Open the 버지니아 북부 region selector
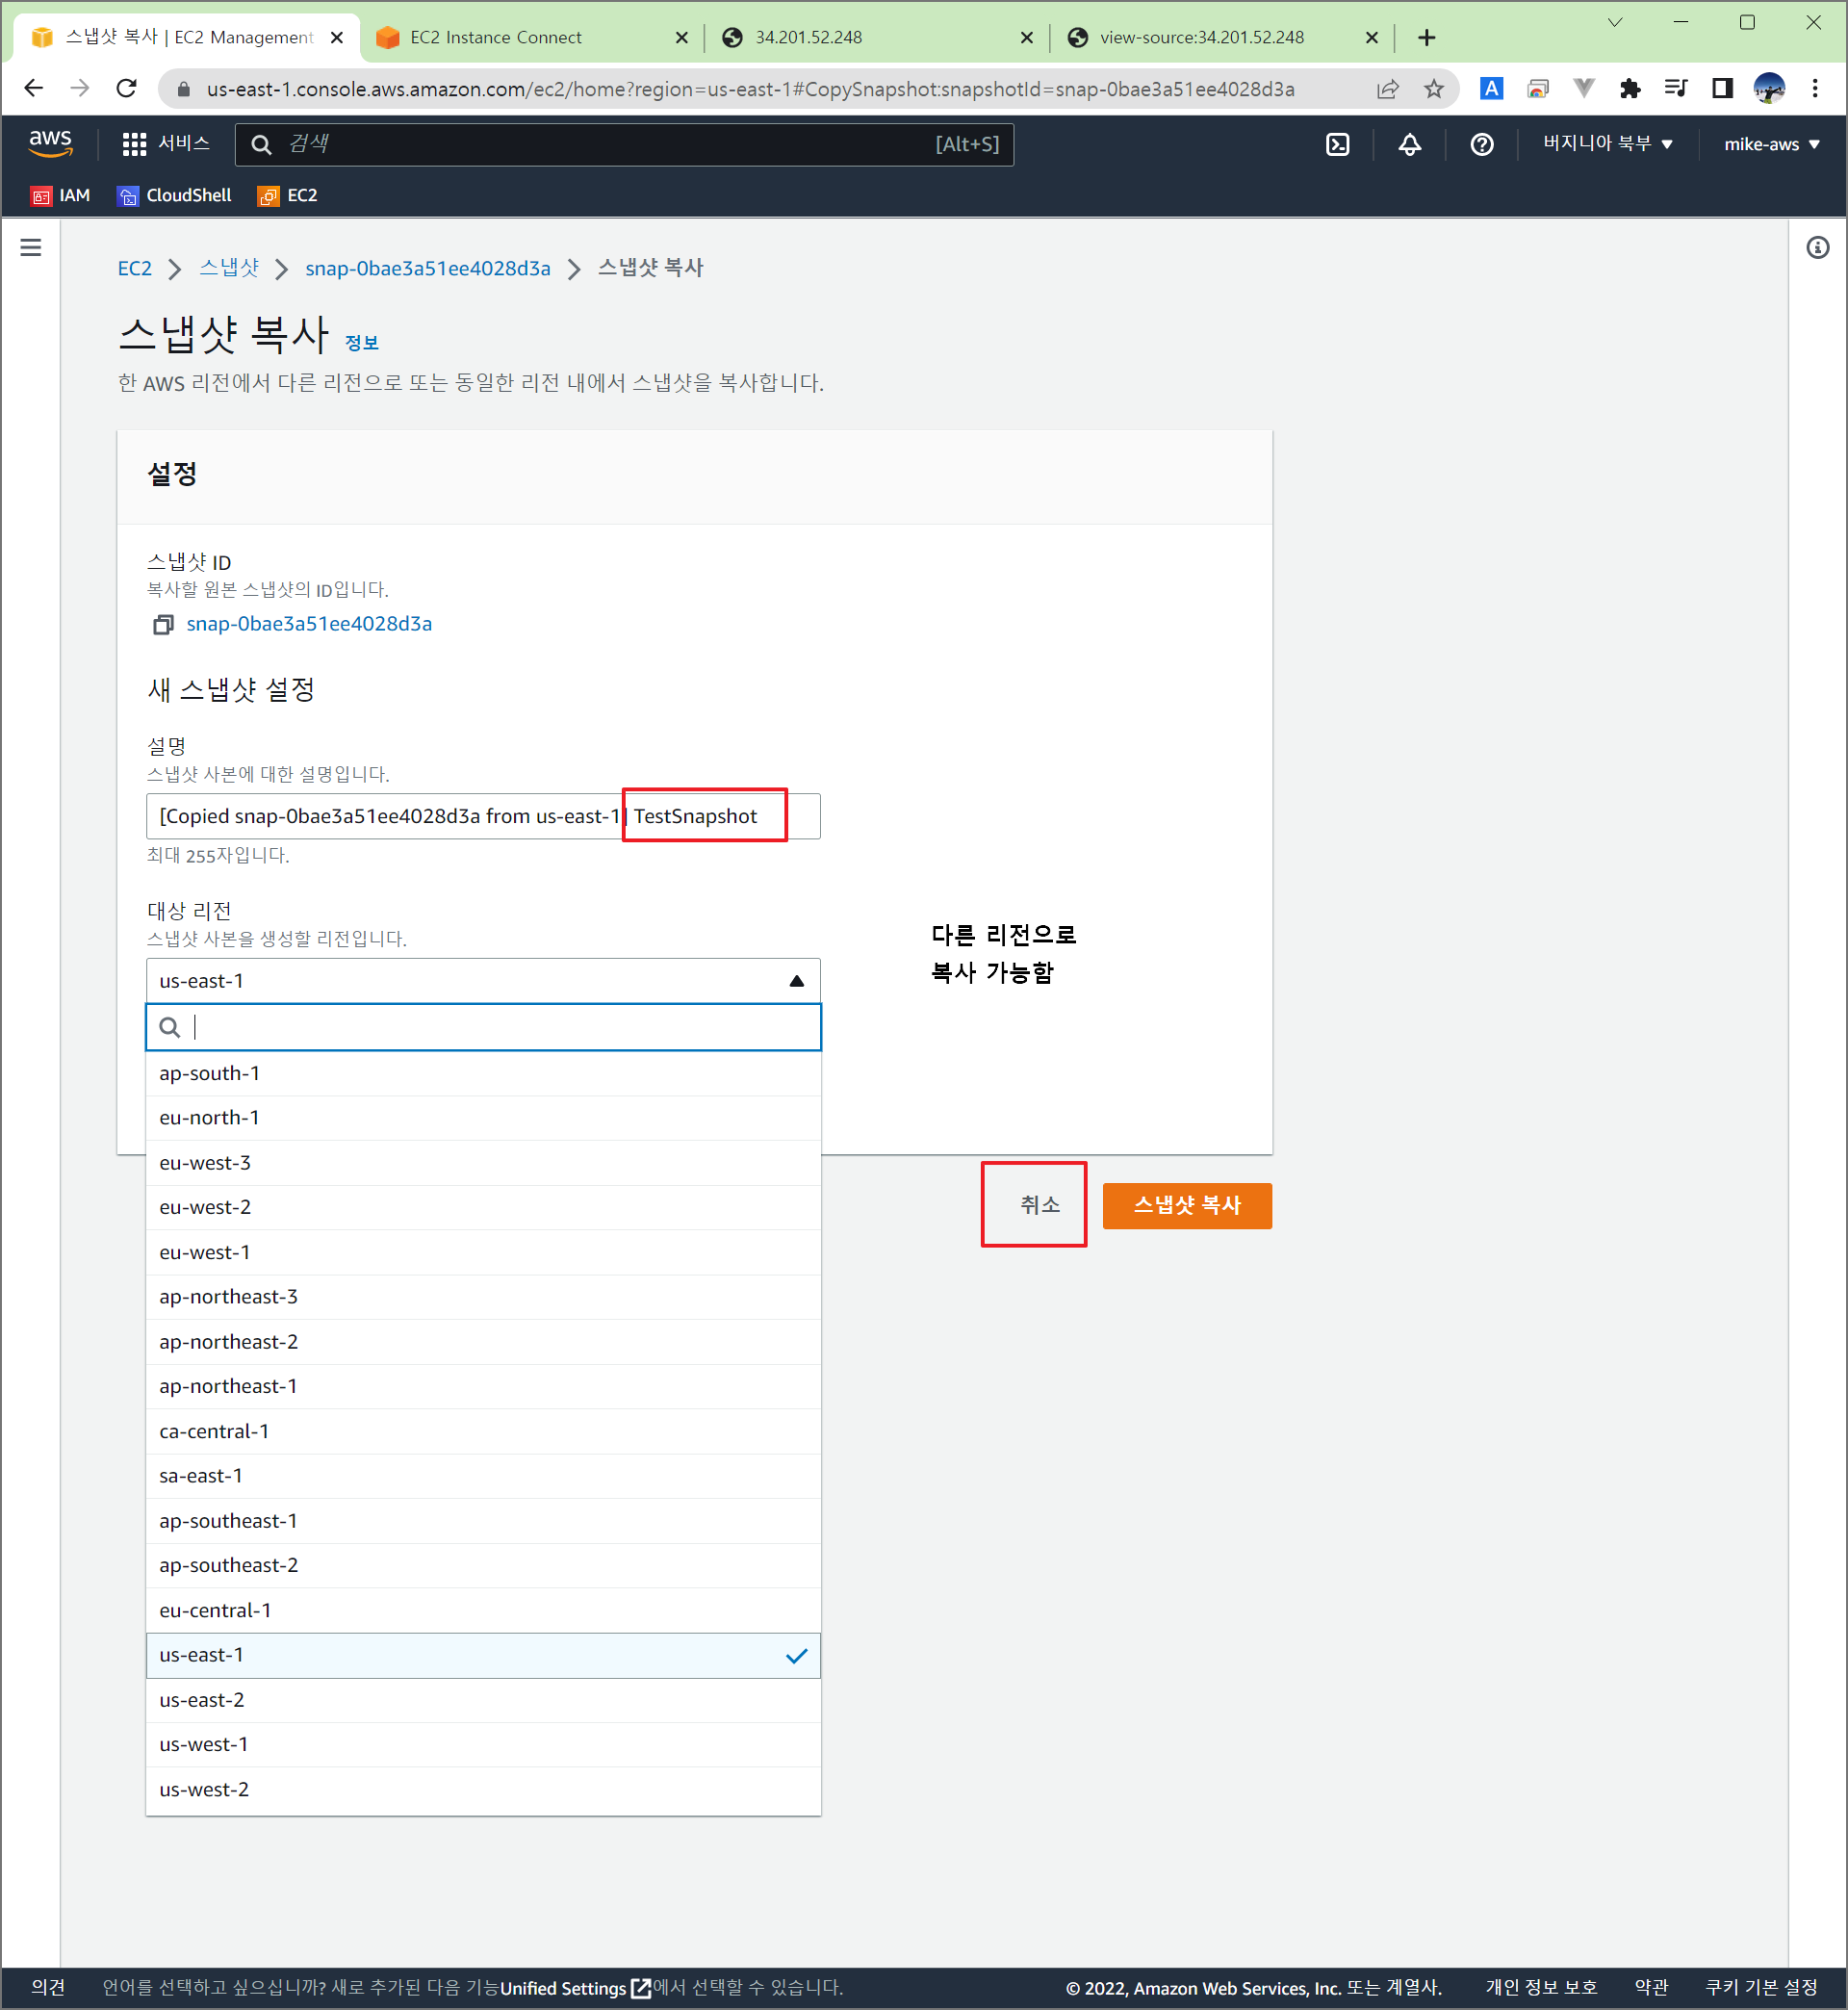Viewport: 1848px width, 2010px height. tap(1606, 144)
